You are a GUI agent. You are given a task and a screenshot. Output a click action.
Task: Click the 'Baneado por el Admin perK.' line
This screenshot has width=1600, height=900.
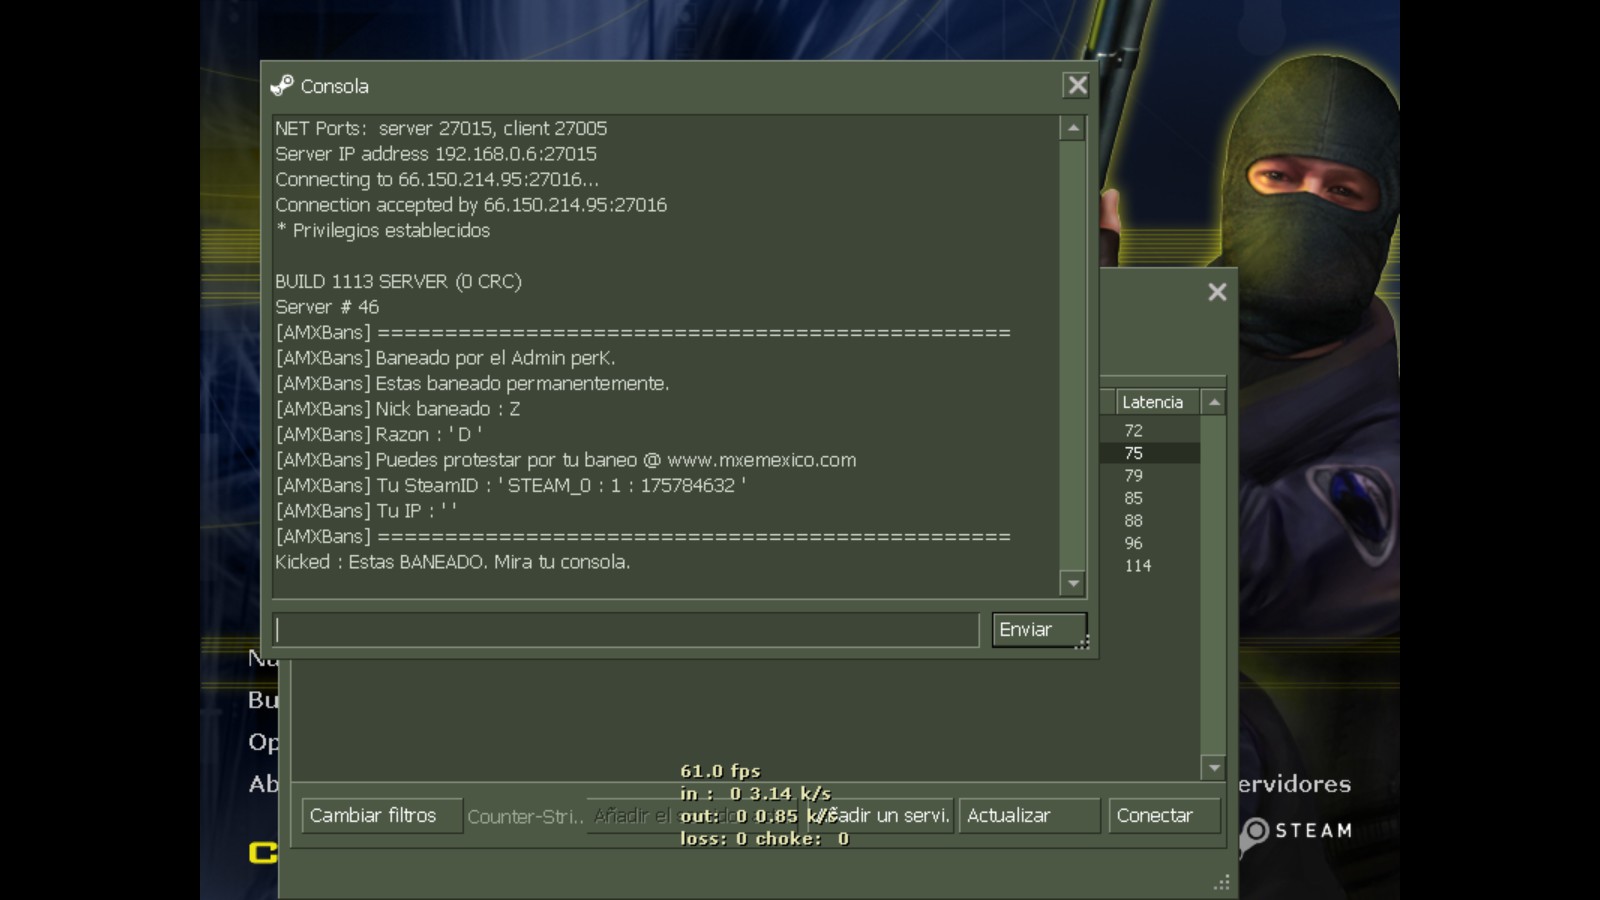(x=445, y=358)
